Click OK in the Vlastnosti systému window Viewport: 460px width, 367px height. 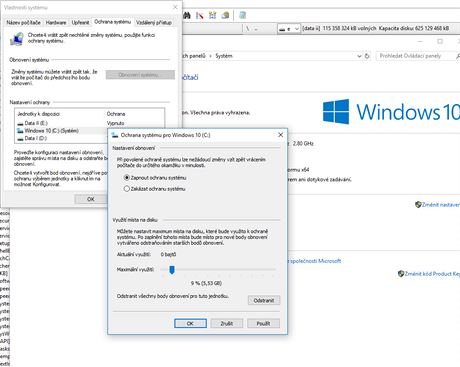[x=91, y=199]
